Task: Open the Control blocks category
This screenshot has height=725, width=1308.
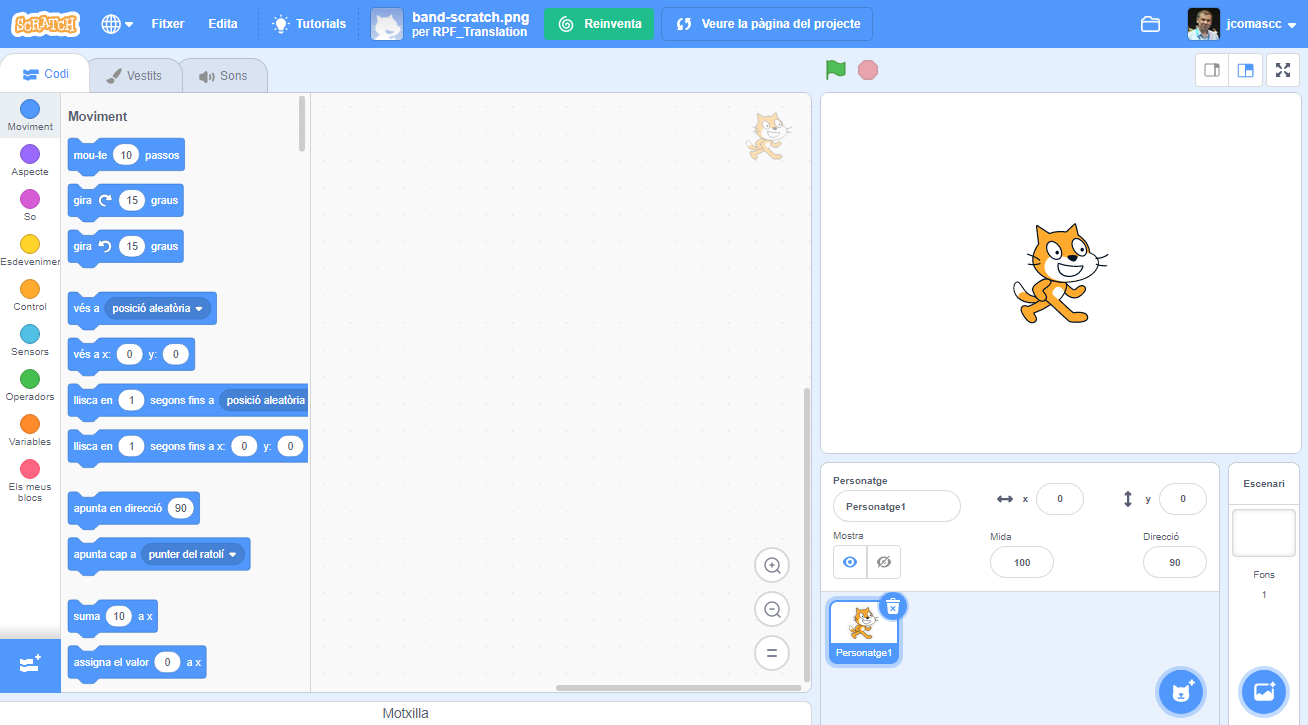Action: point(29,296)
